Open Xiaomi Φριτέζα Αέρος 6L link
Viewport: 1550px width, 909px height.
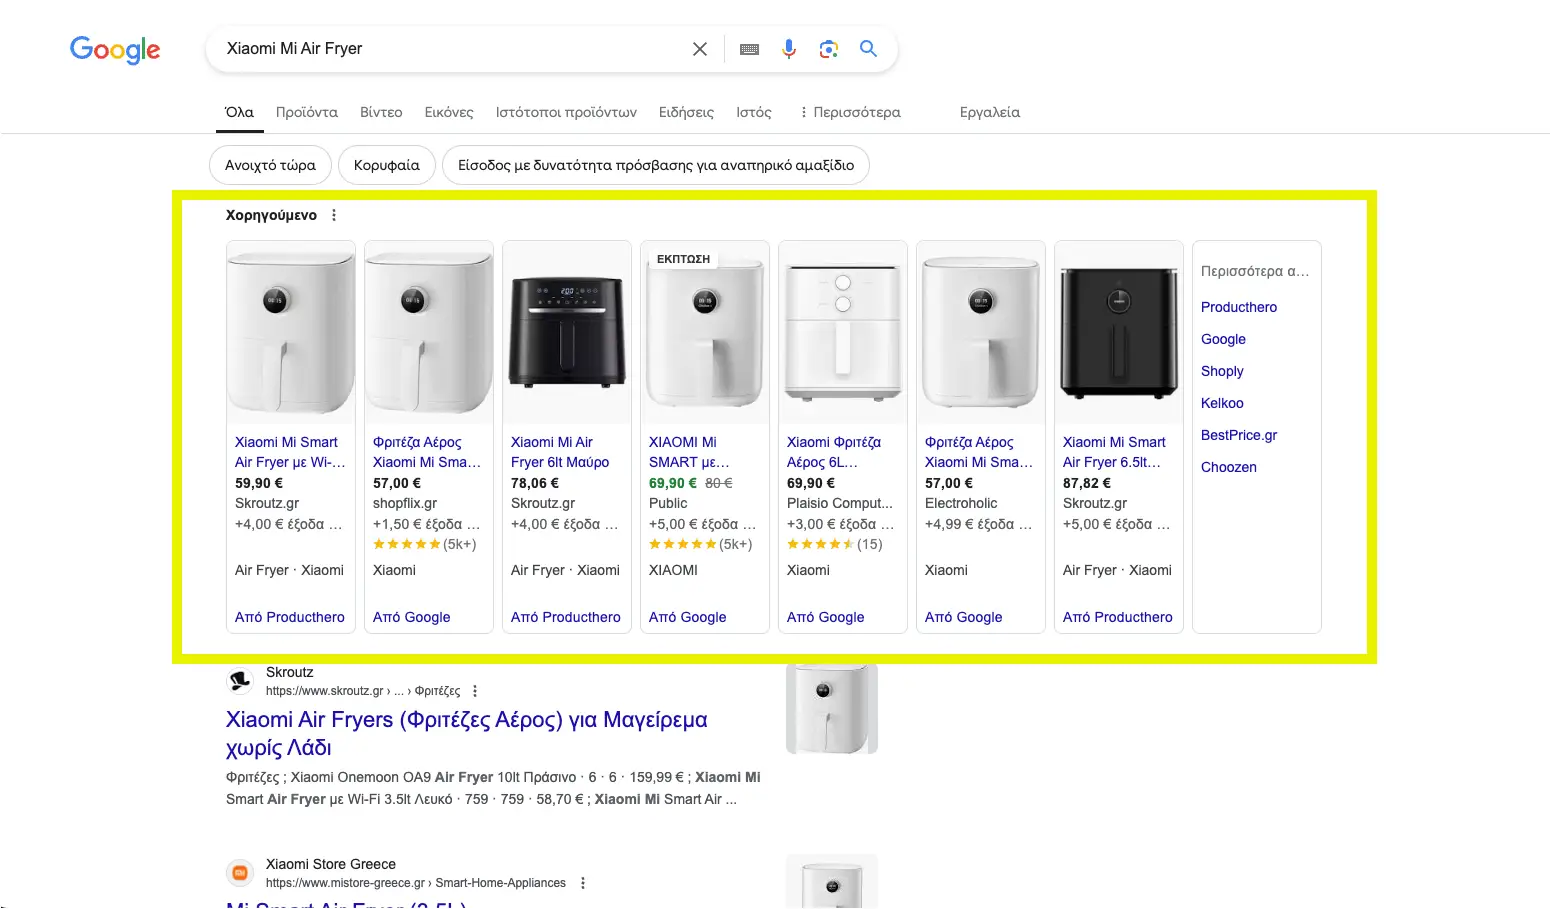pos(834,452)
